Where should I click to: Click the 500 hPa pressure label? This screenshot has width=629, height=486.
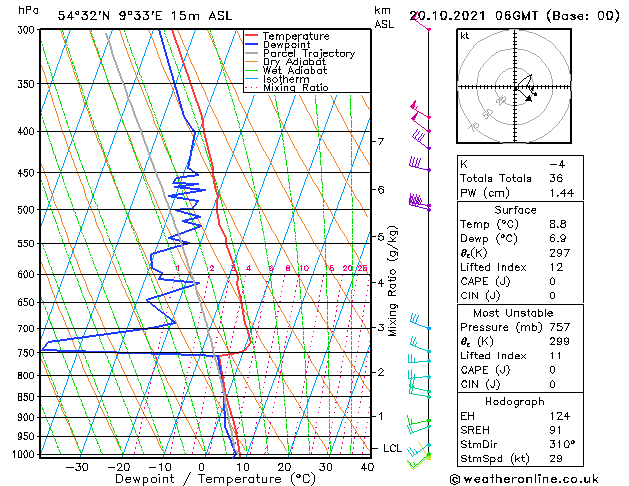[28, 210]
